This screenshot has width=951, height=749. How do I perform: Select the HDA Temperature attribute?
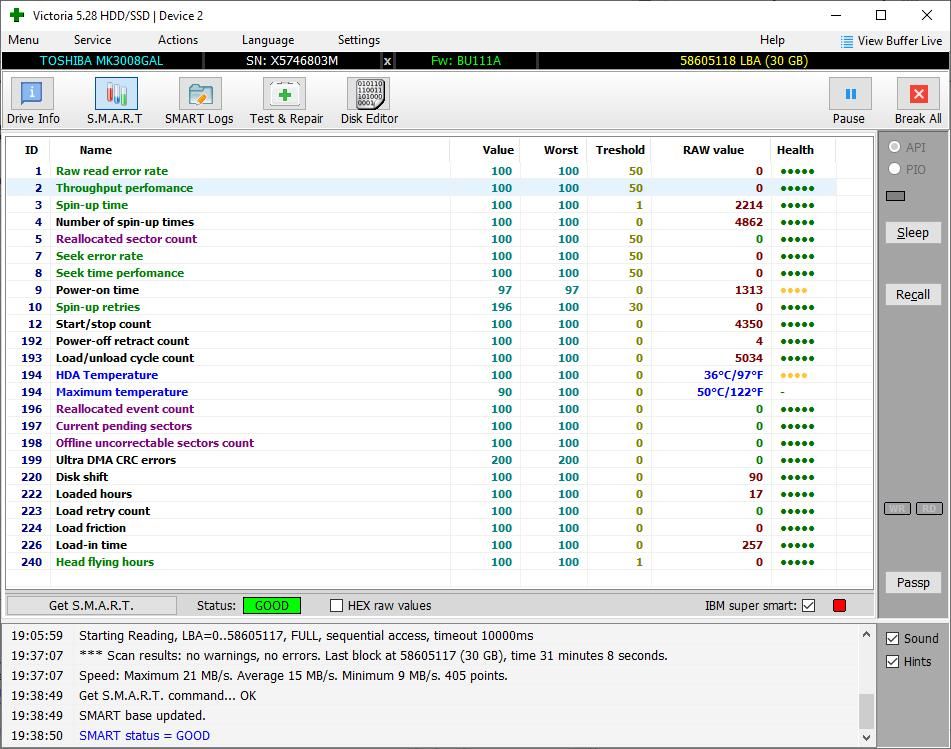[x=422, y=375]
